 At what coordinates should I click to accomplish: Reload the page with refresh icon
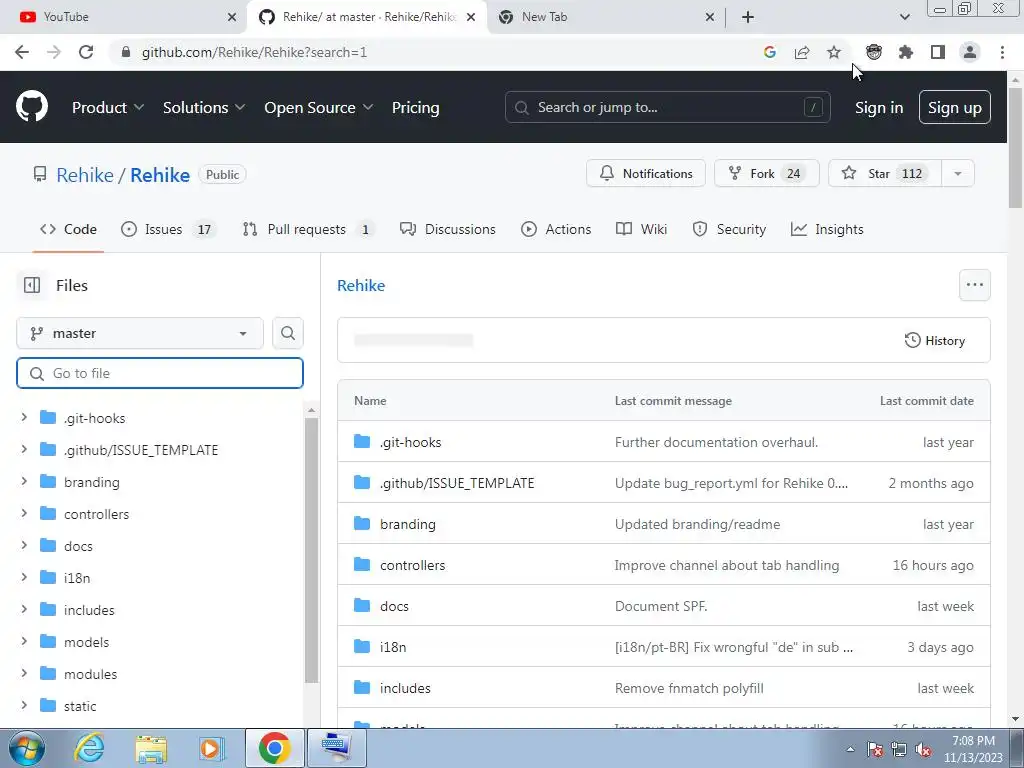pyautogui.click(x=86, y=52)
